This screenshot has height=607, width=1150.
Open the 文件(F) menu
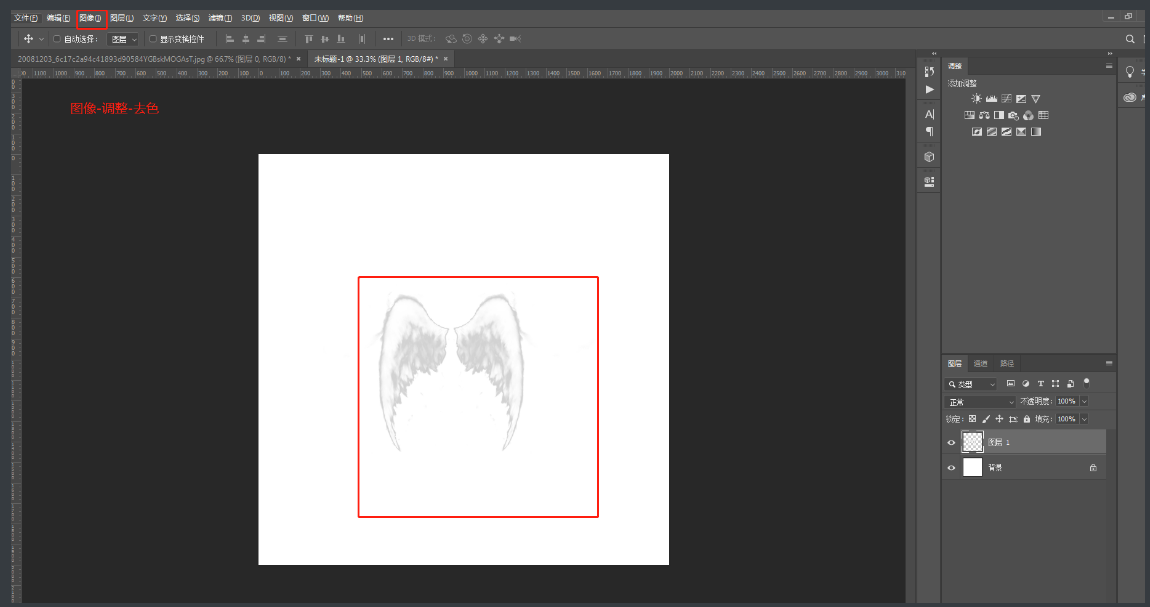click(26, 18)
